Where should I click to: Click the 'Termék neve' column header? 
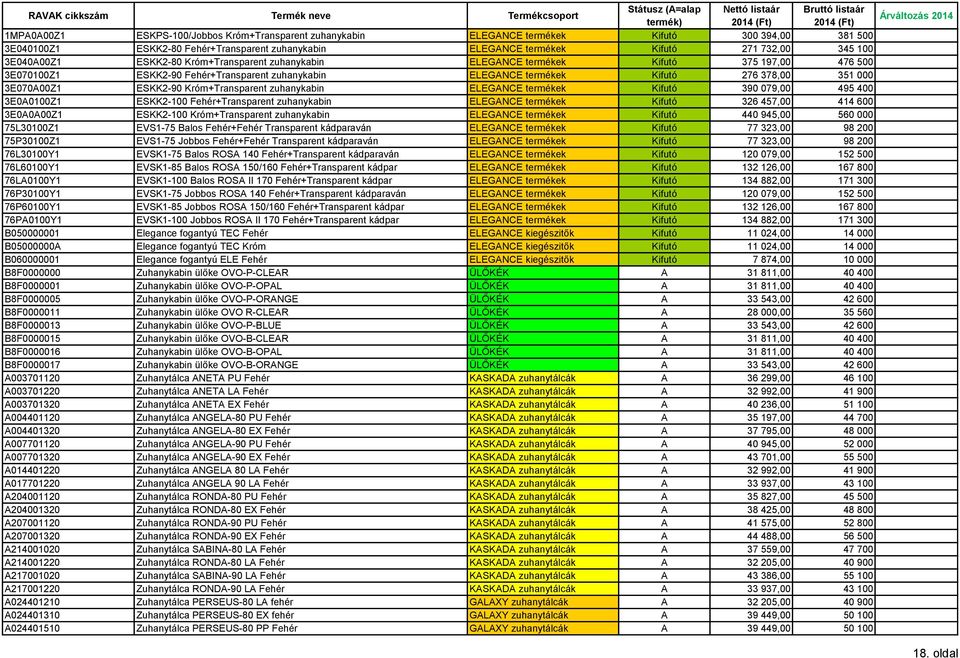point(301,16)
